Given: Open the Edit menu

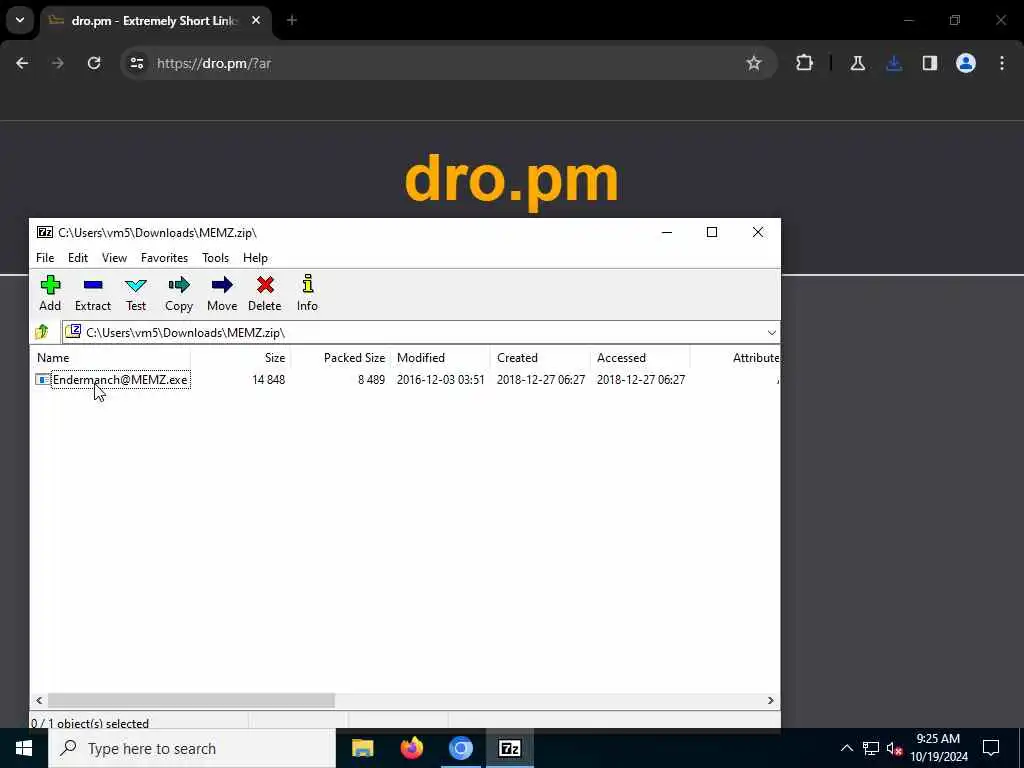Looking at the screenshot, I should point(78,258).
